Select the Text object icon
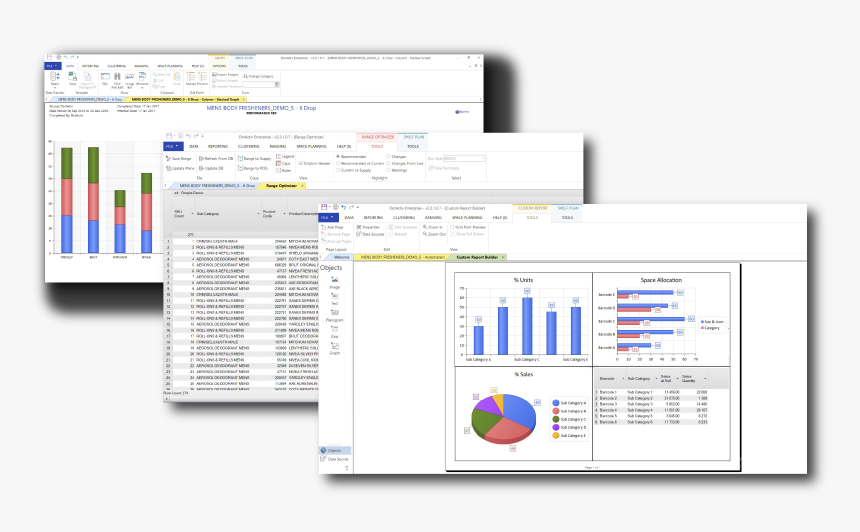 point(335,298)
